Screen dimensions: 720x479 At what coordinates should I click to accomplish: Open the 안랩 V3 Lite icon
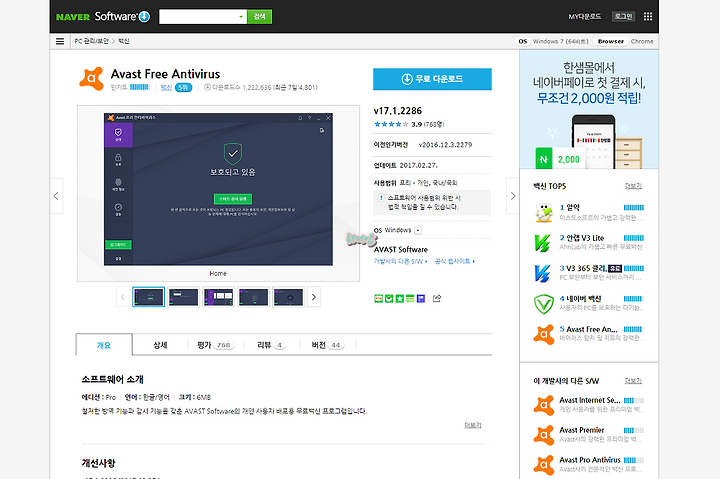pos(544,243)
